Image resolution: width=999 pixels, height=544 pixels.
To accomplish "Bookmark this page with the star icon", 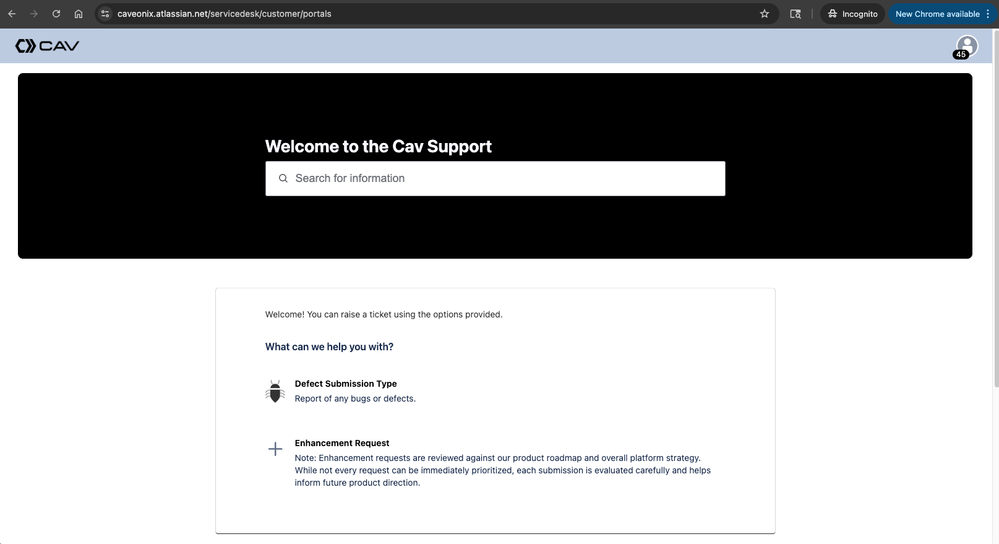I will [x=765, y=13].
